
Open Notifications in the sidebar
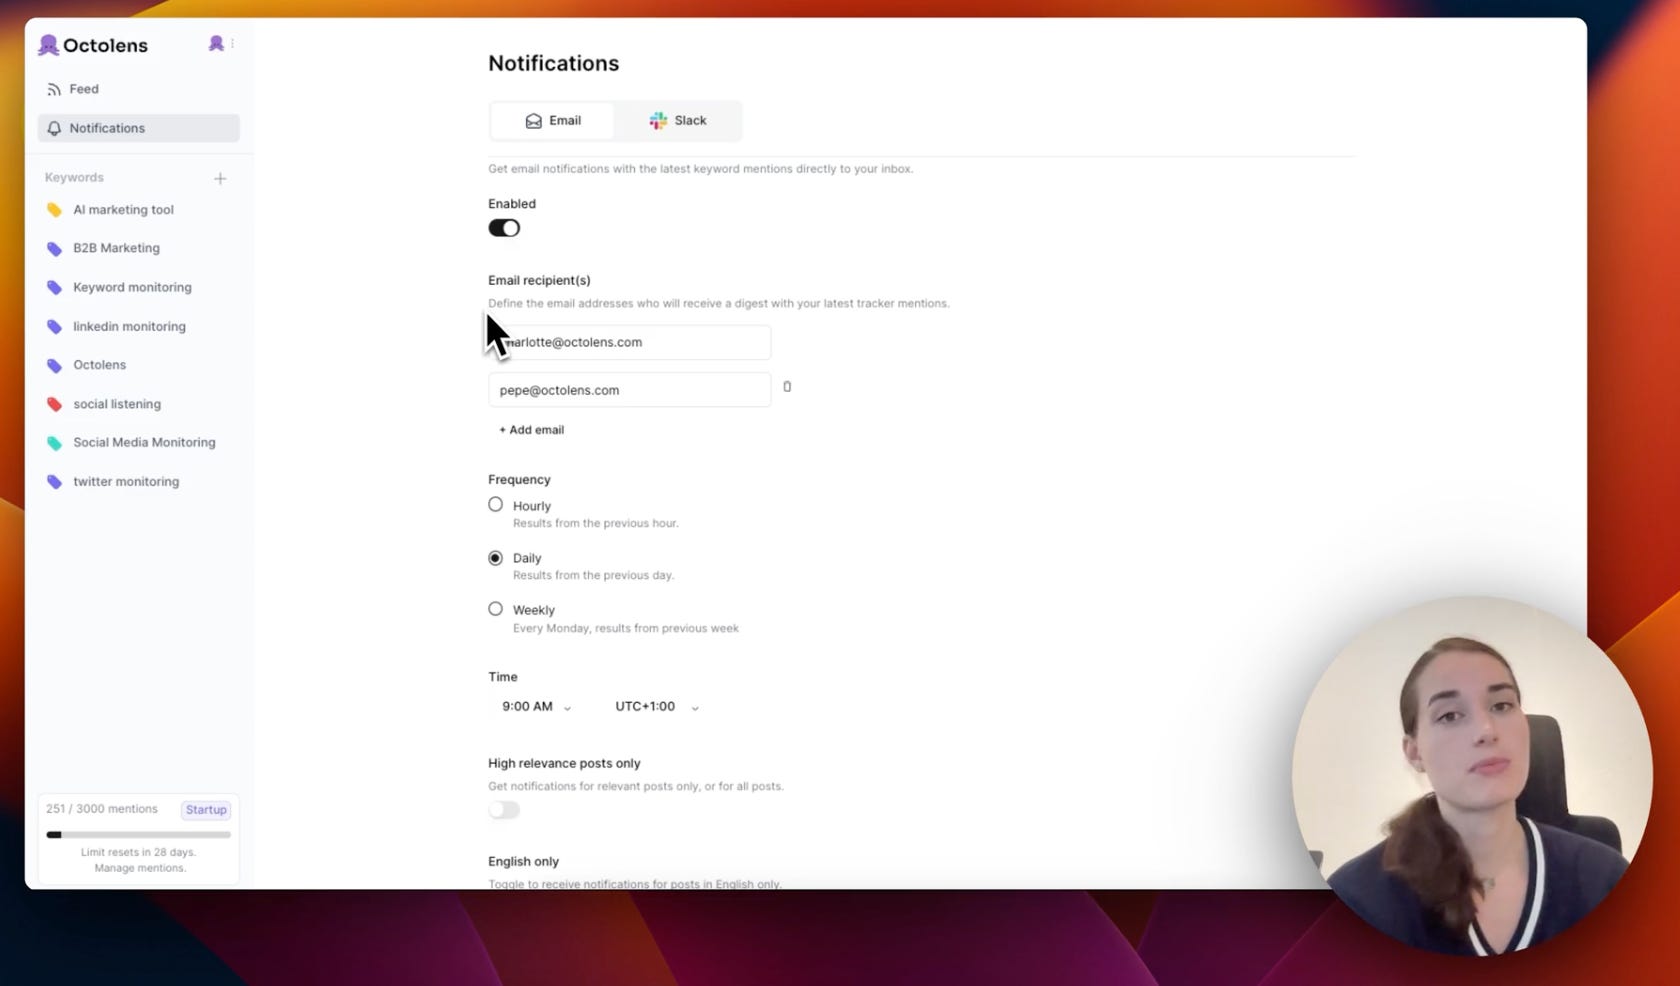coord(138,128)
